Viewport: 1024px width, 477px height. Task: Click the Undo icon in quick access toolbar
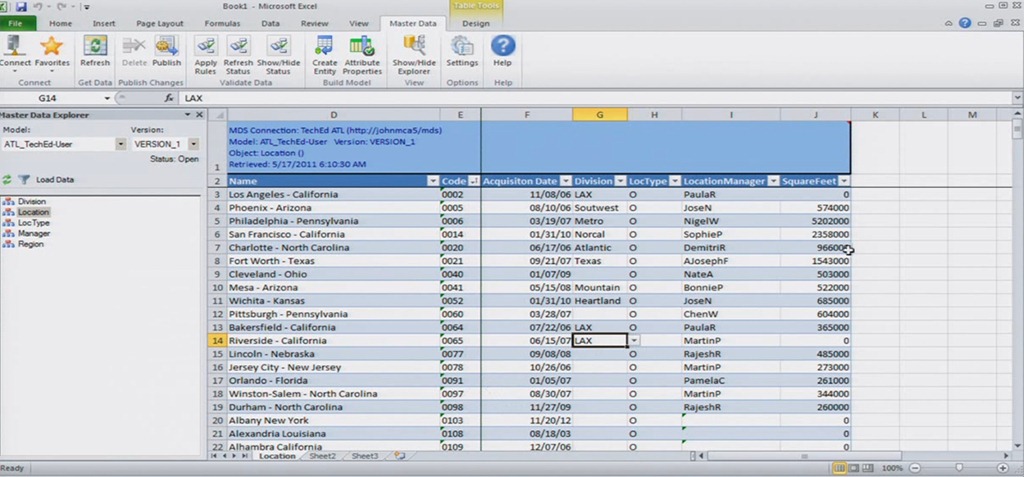(37, 7)
